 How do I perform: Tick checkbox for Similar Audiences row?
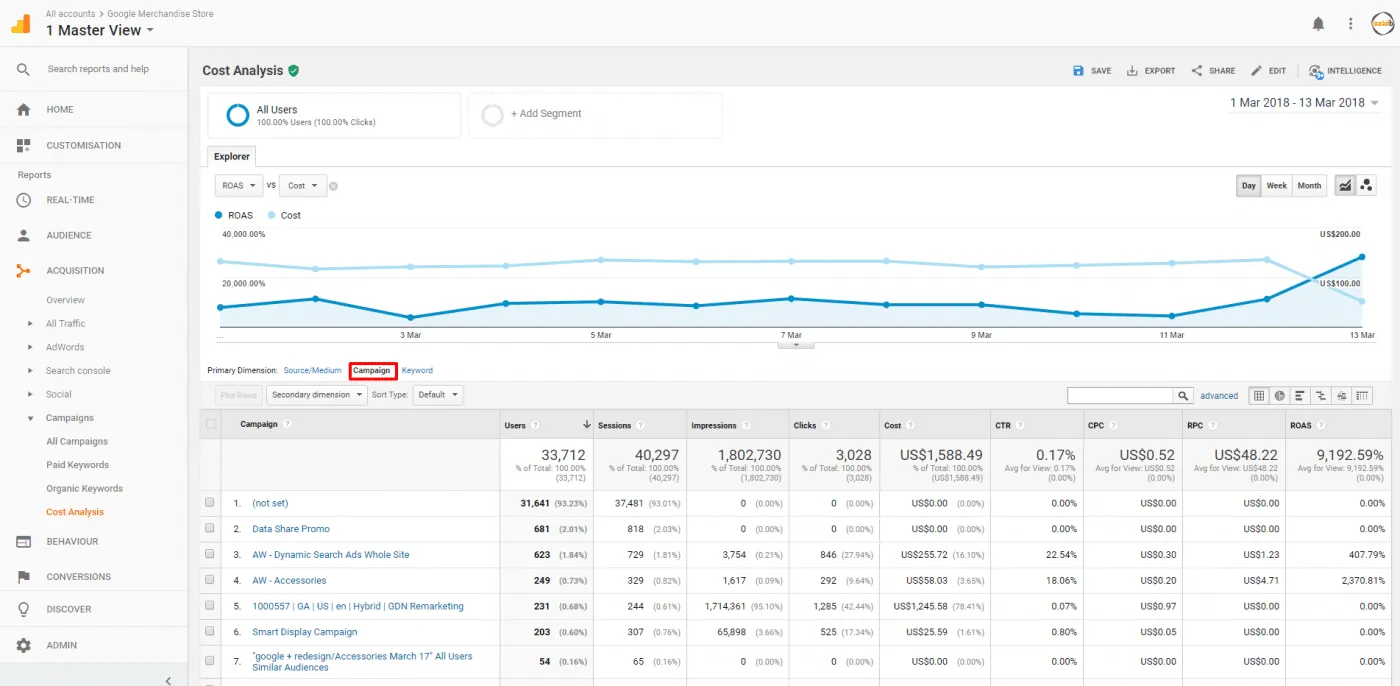click(x=210, y=661)
